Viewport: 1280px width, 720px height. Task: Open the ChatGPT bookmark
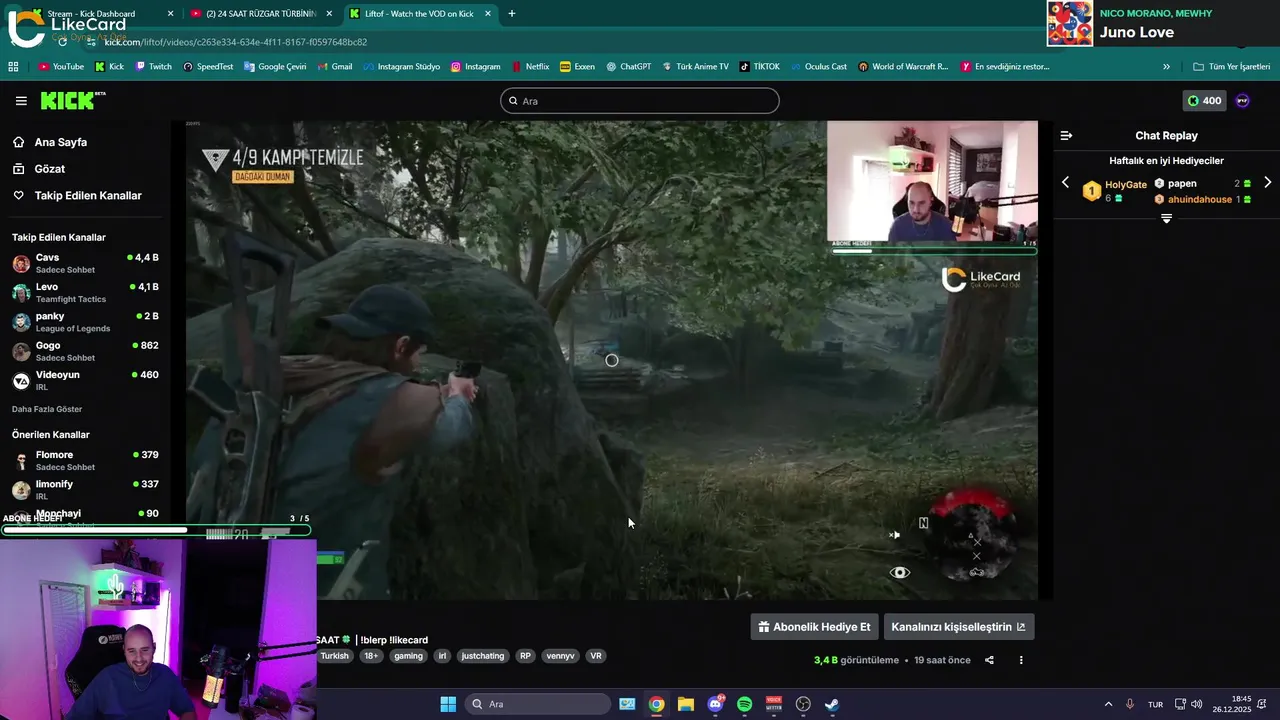point(628,67)
